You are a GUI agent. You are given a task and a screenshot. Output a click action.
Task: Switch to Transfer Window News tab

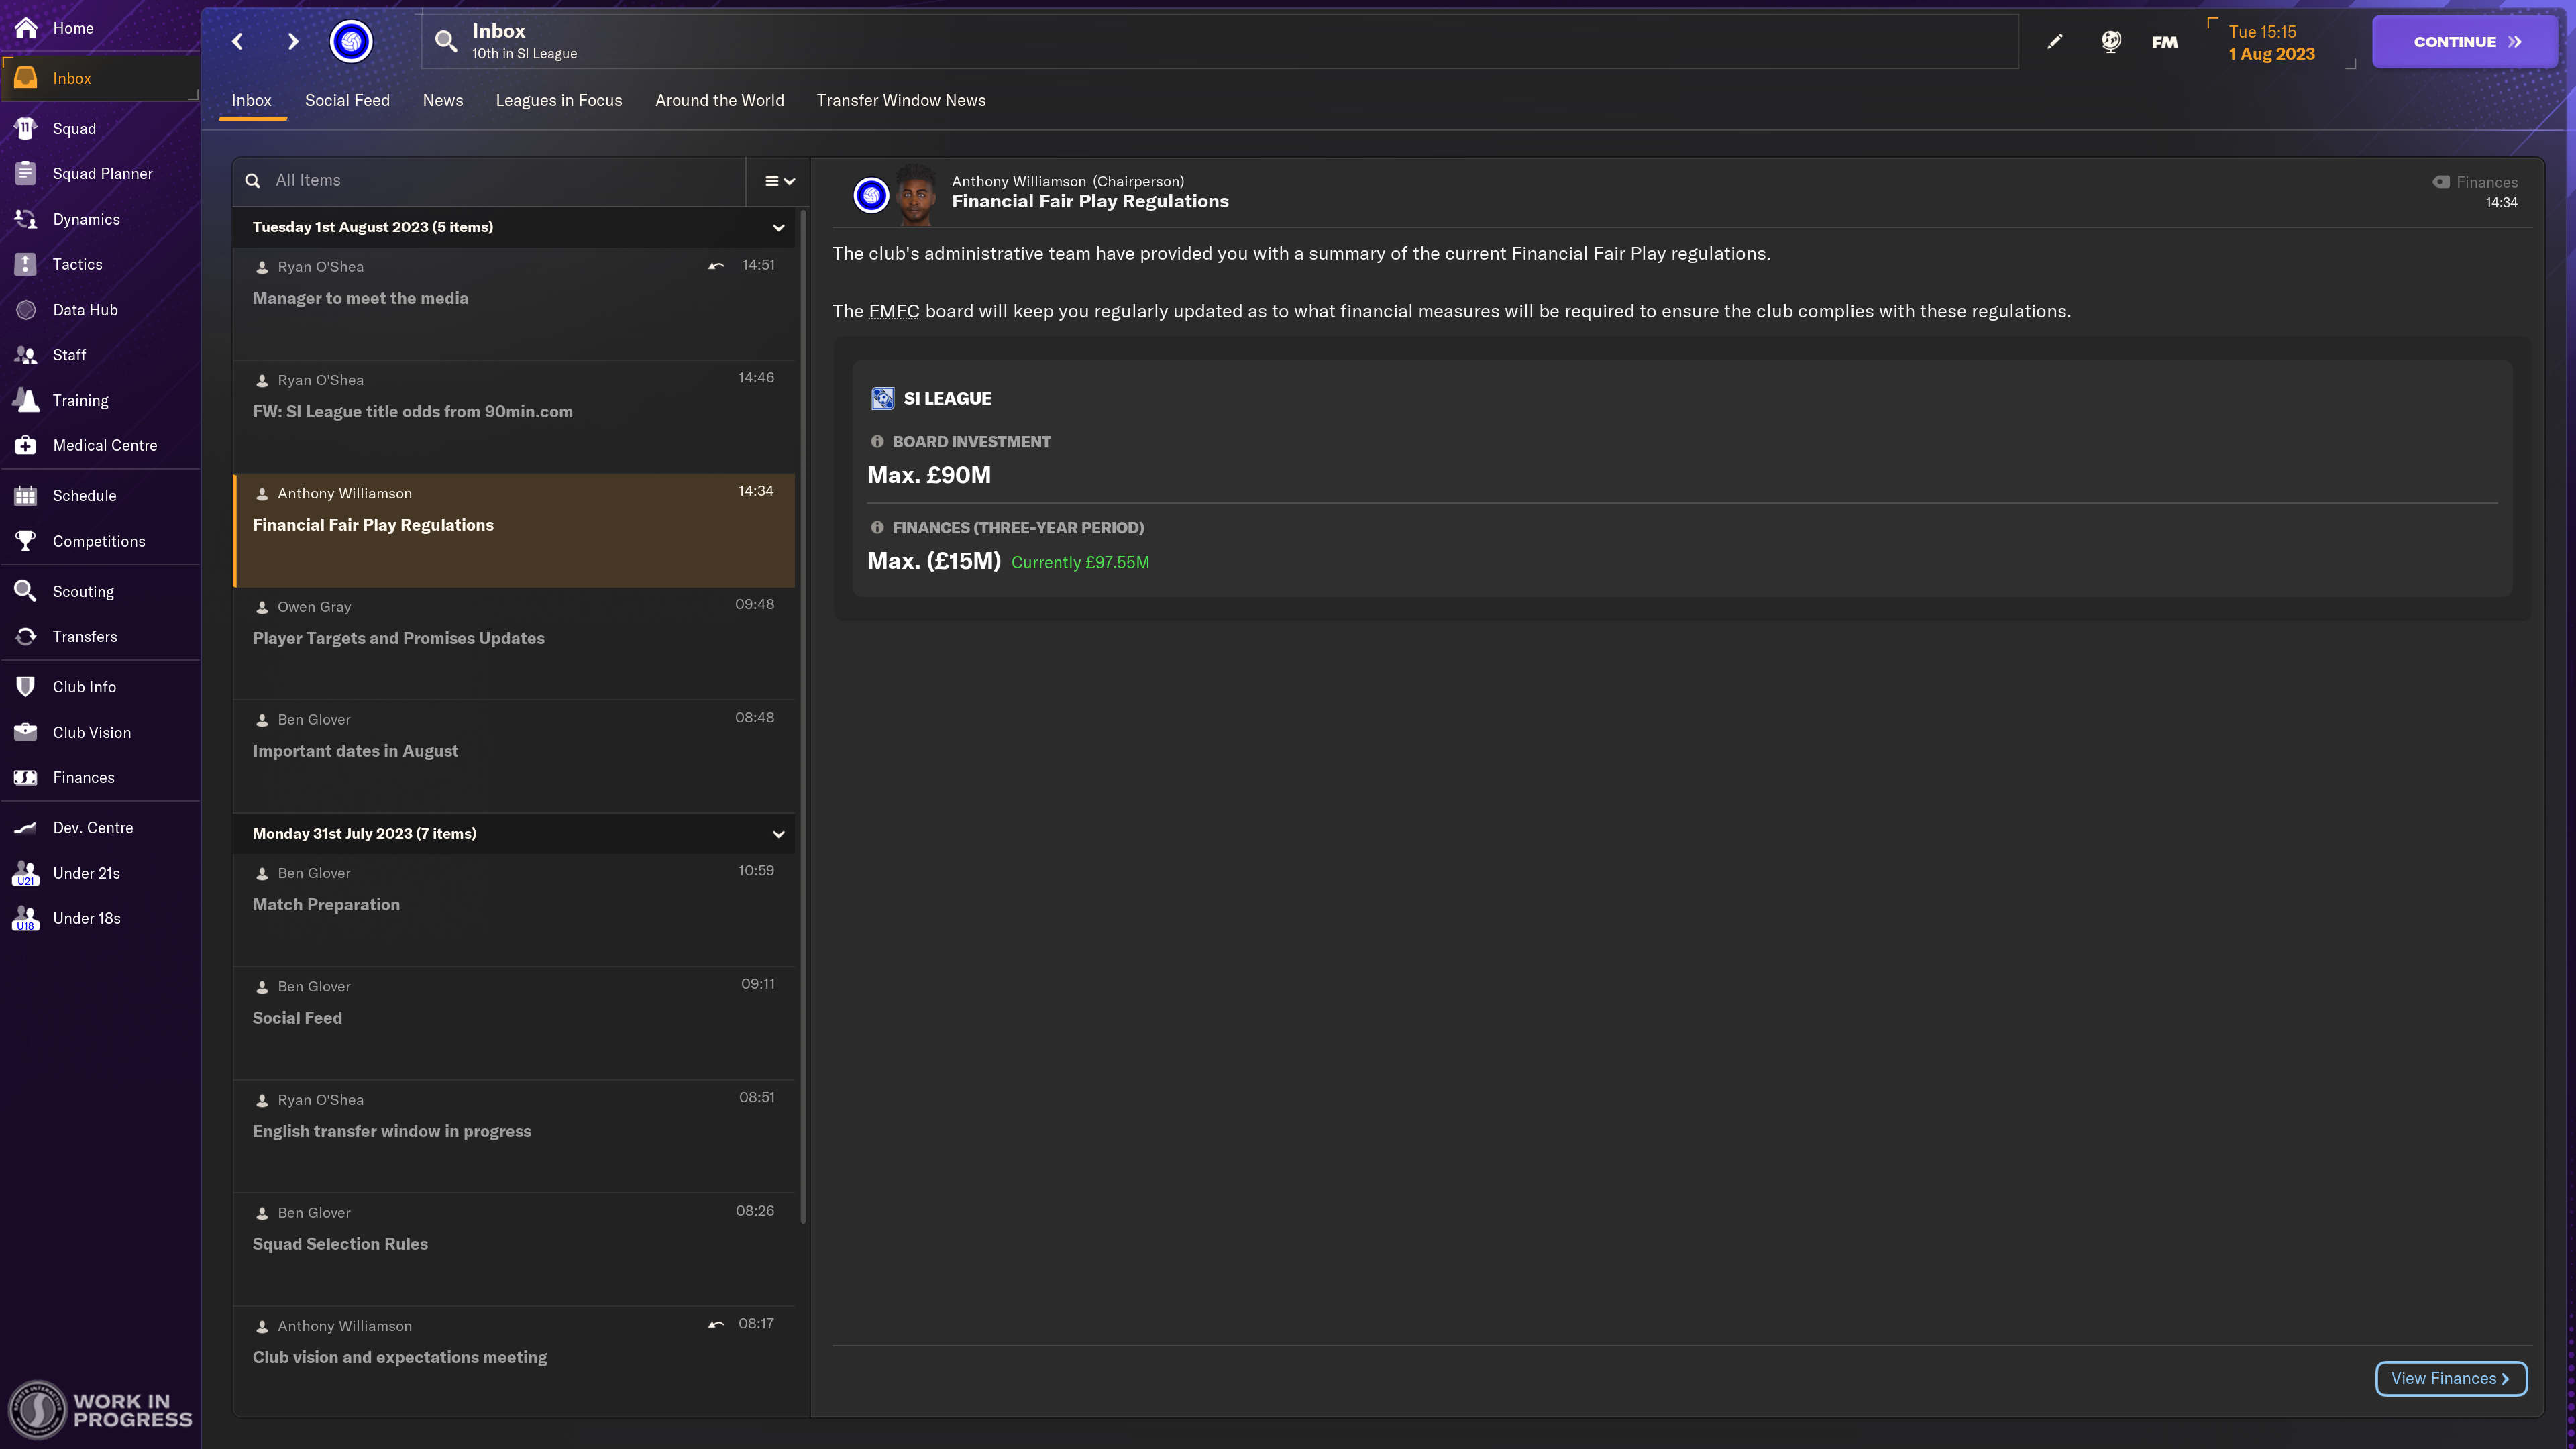[900, 100]
